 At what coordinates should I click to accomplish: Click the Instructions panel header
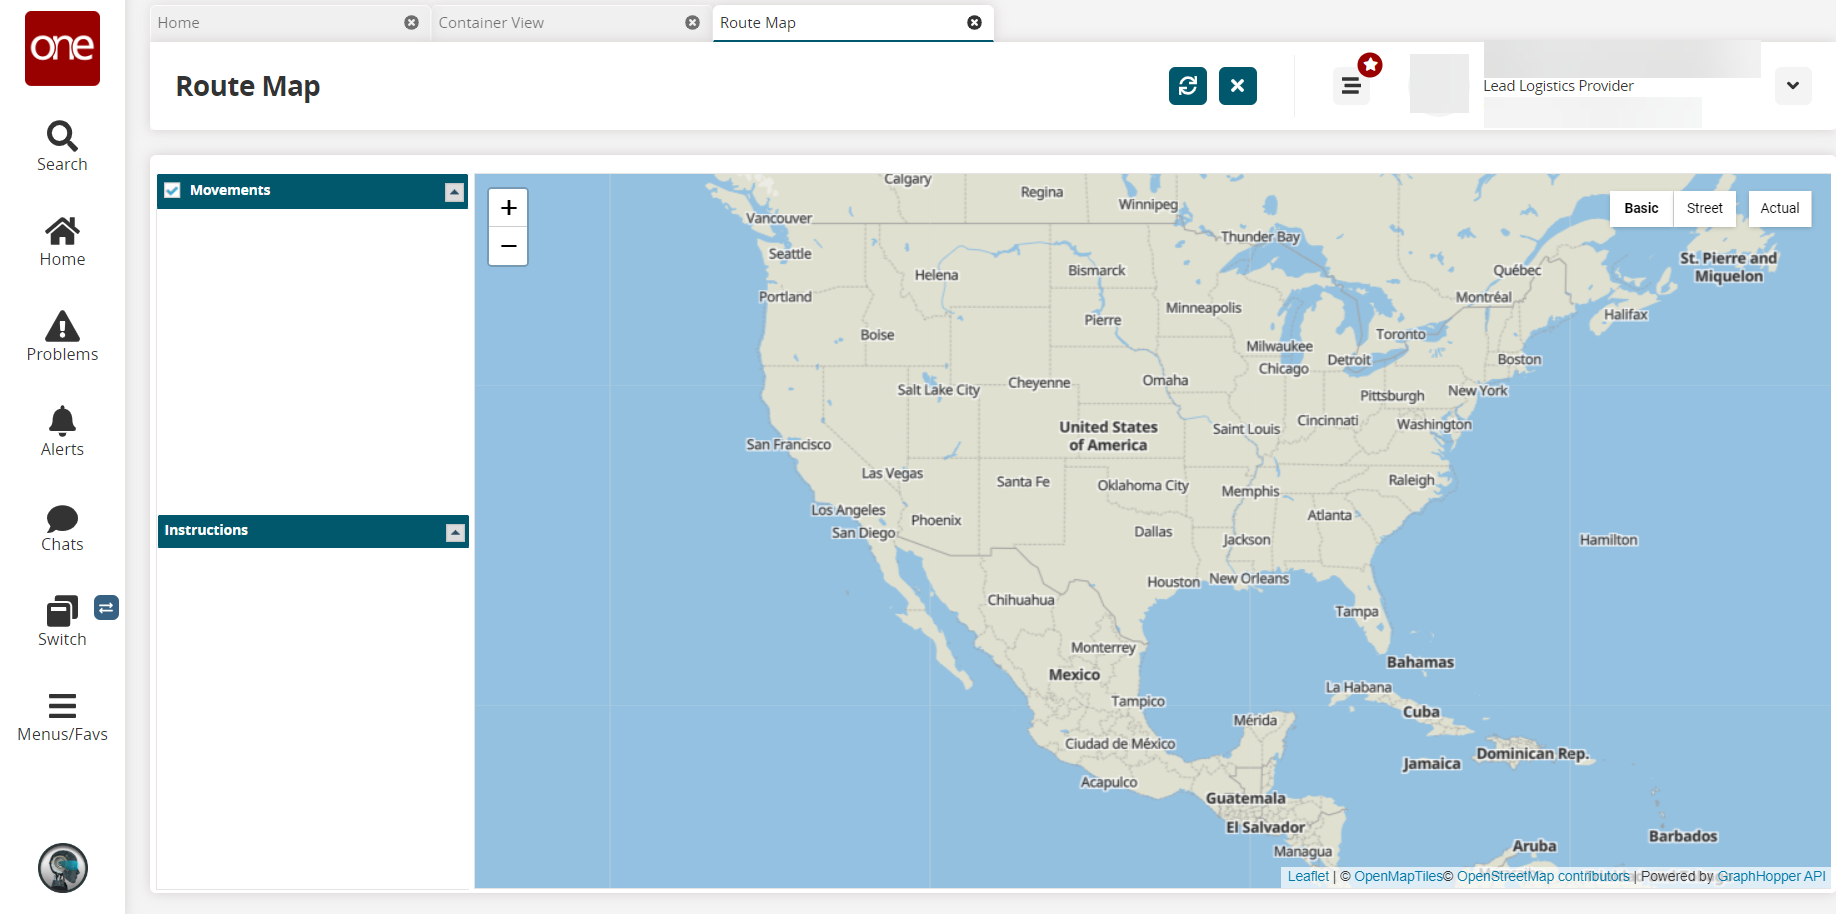pyautogui.click(x=312, y=531)
